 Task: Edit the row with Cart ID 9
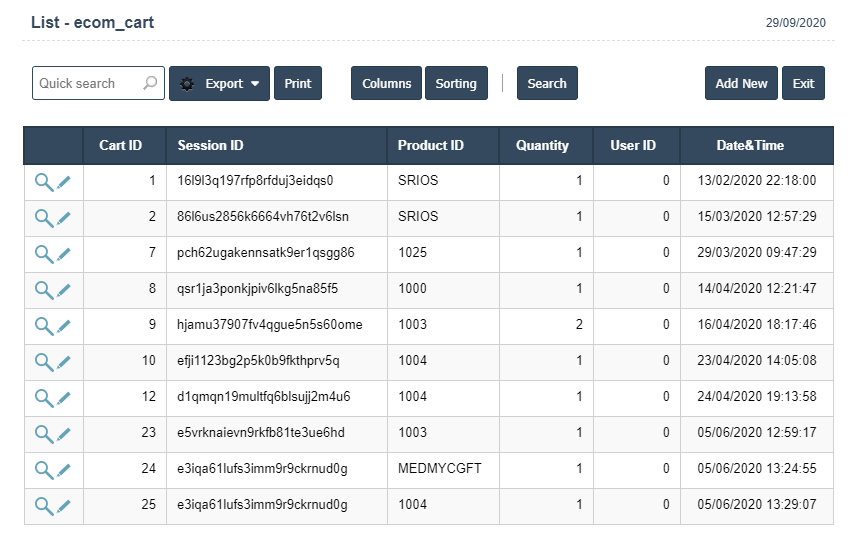64,326
